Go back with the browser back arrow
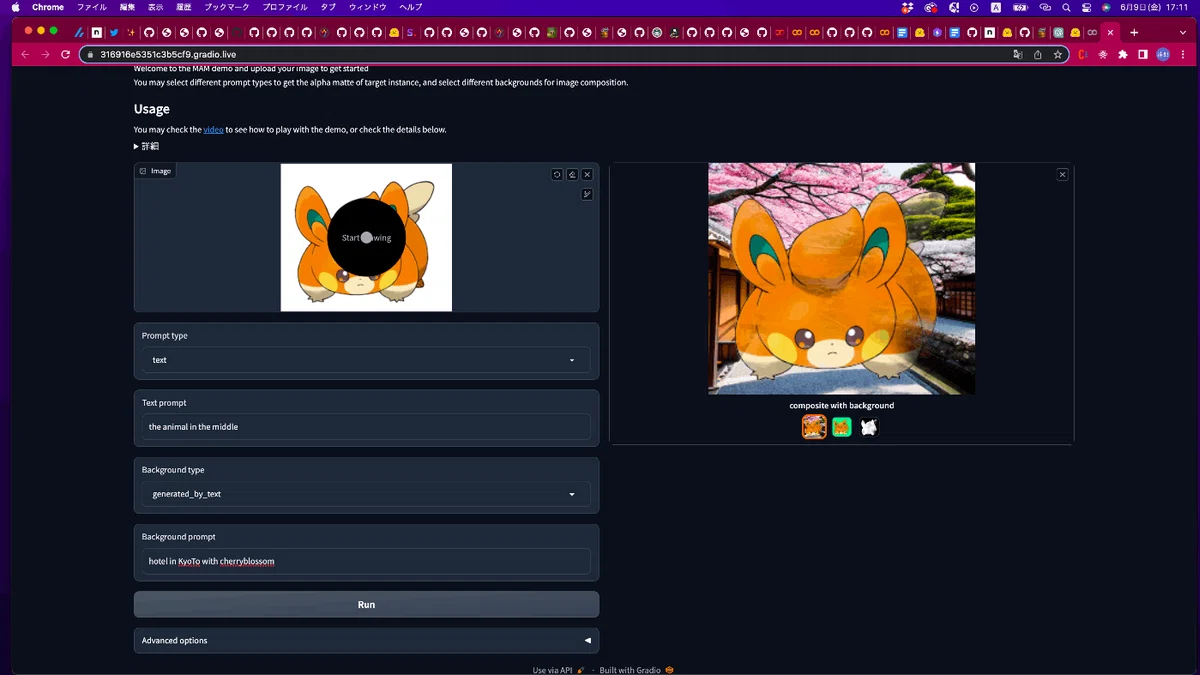Viewport: 1200px width, 675px height. [27, 54]
